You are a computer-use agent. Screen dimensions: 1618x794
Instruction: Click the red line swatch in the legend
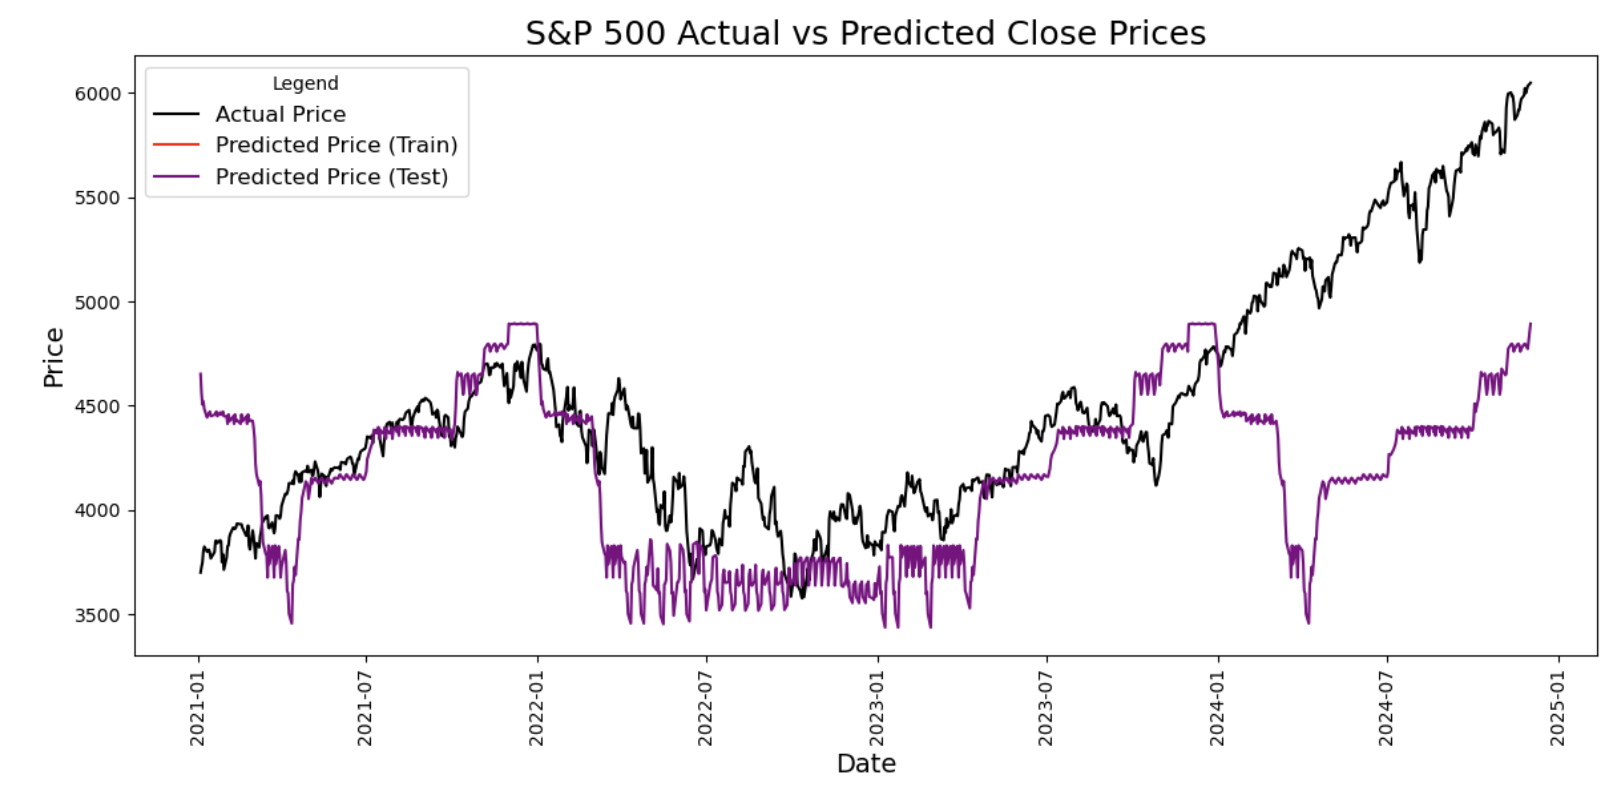(176, 145)
